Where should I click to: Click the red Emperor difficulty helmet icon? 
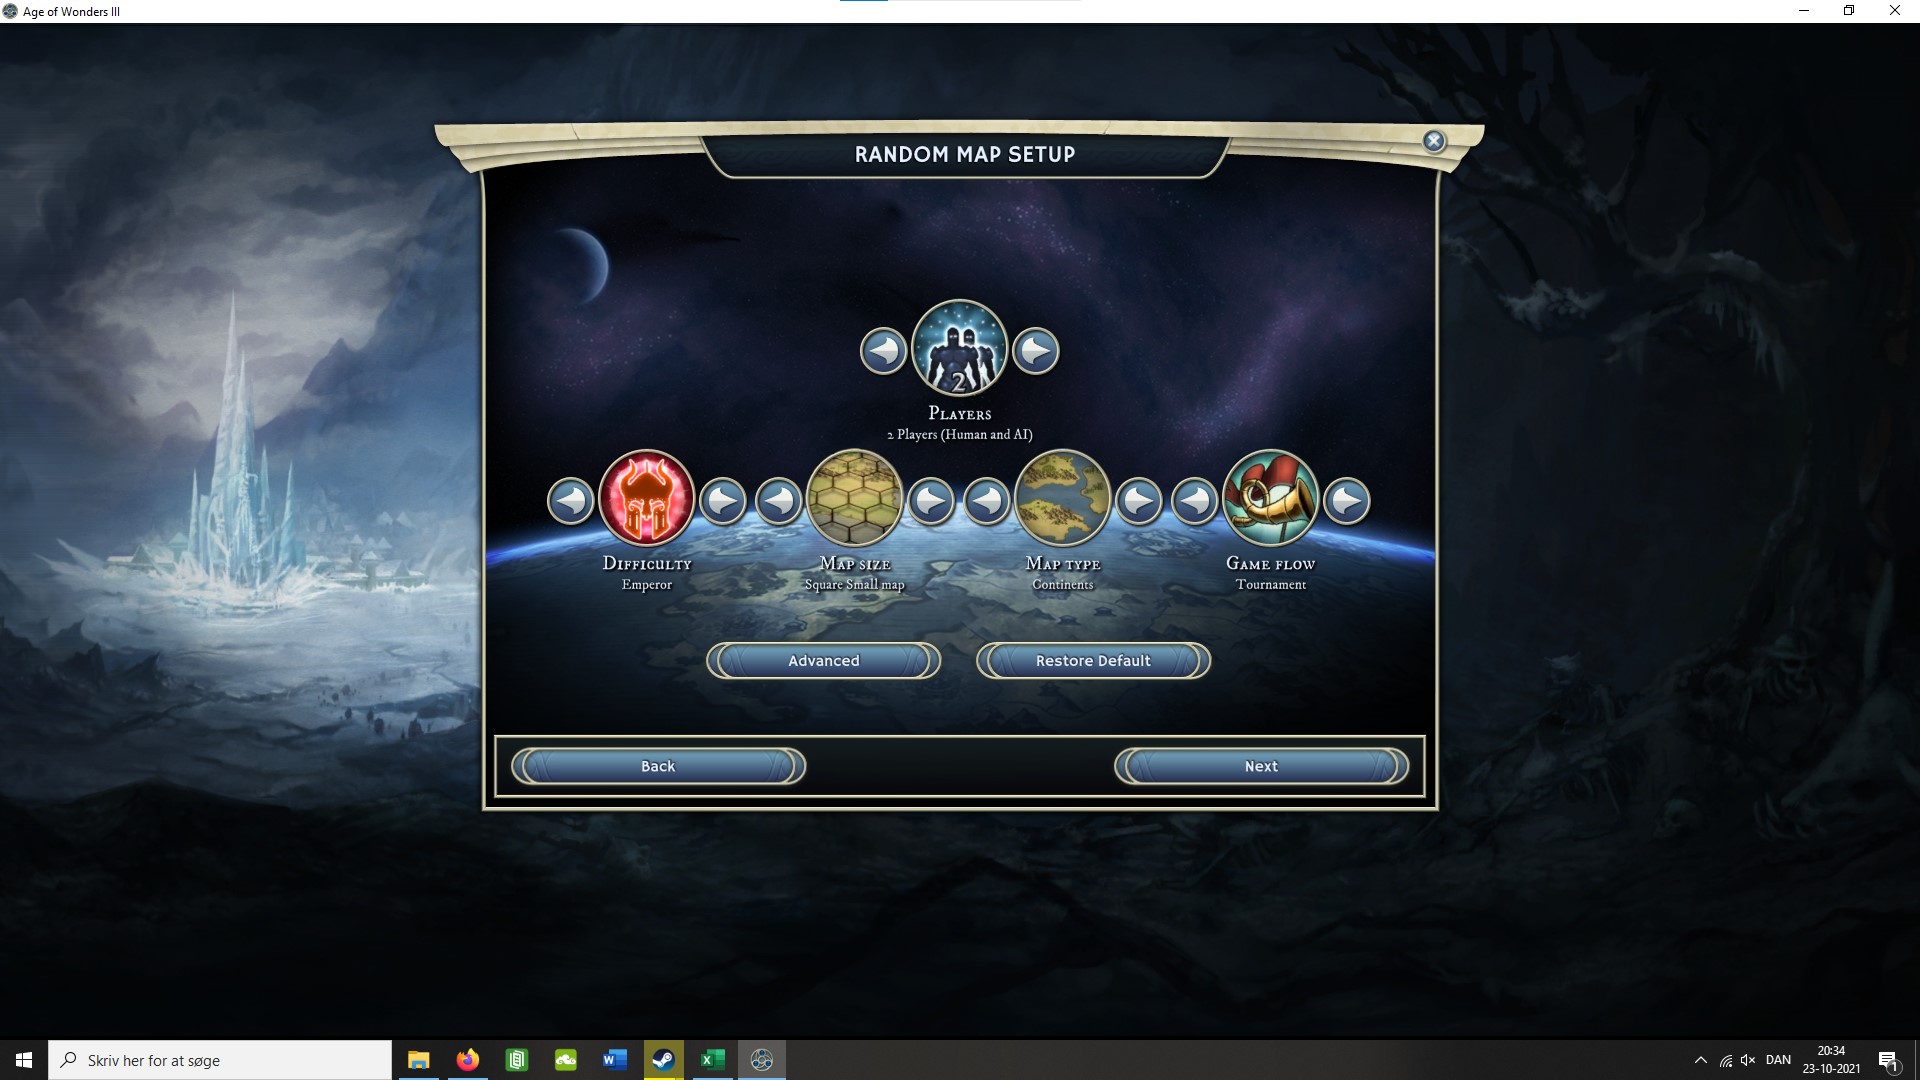[647, 498]
